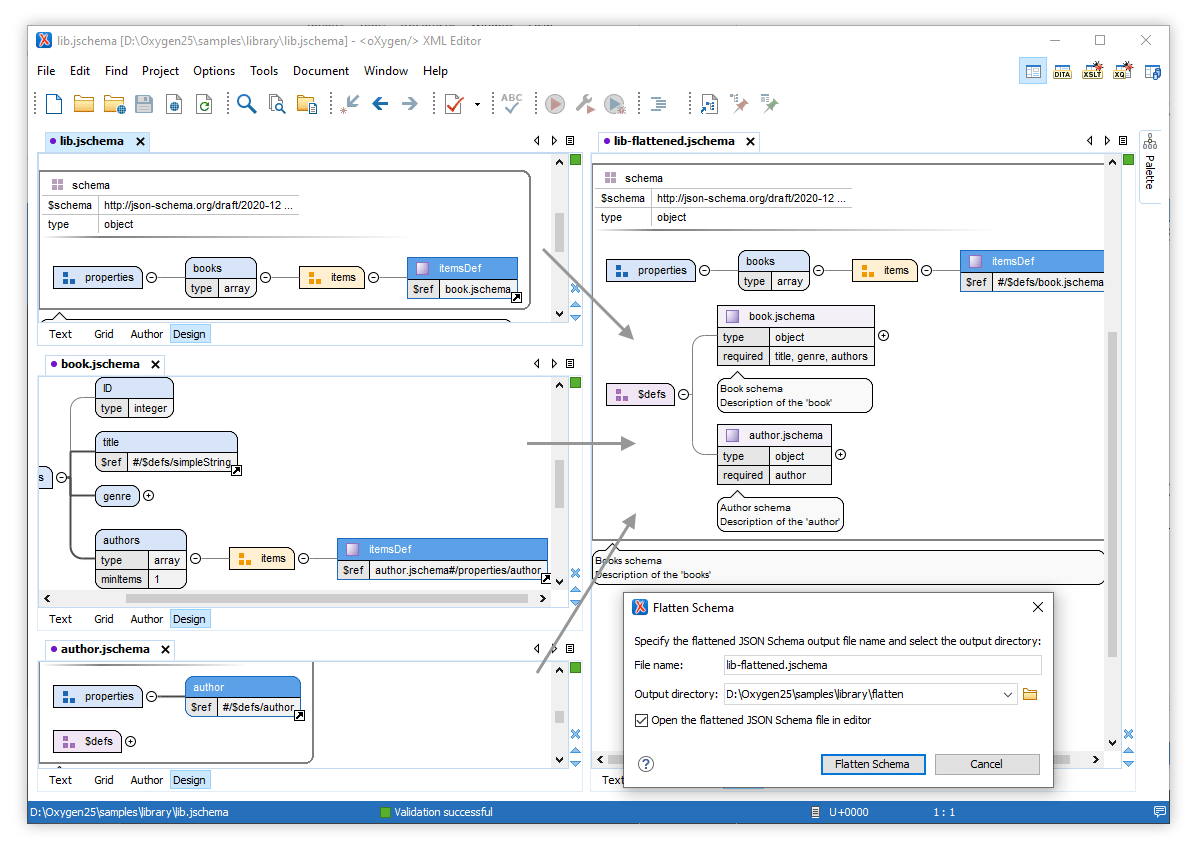Open the Palette side panel

click(x=1150, y=166)
